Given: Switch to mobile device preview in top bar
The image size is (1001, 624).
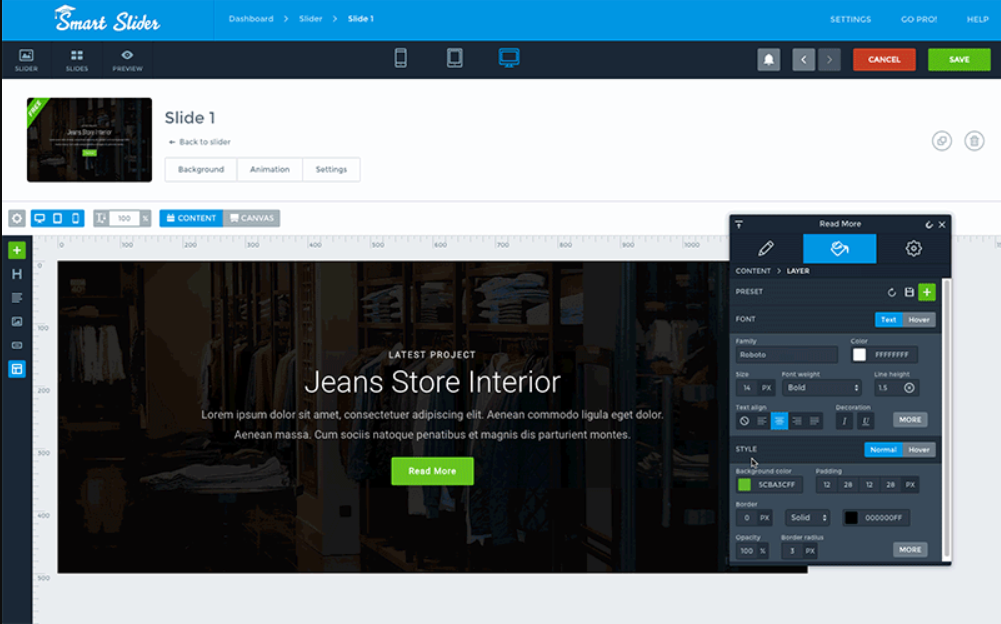Looking at the screenshot, I should 400,58.
